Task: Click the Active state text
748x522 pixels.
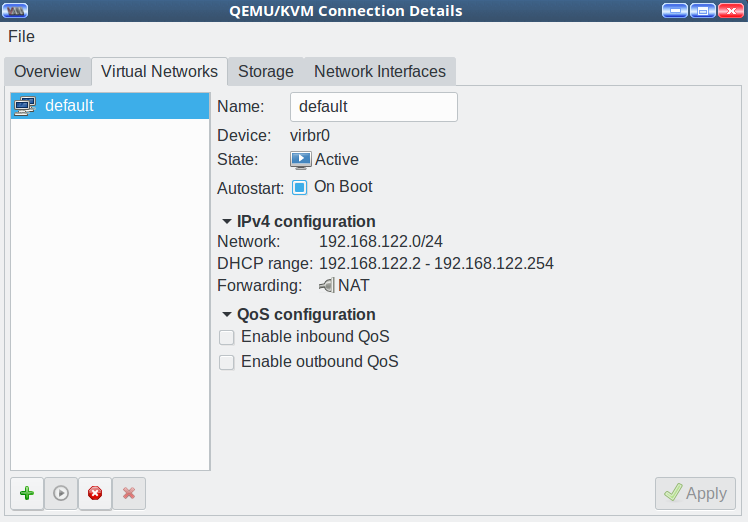Action: [337, 160]
